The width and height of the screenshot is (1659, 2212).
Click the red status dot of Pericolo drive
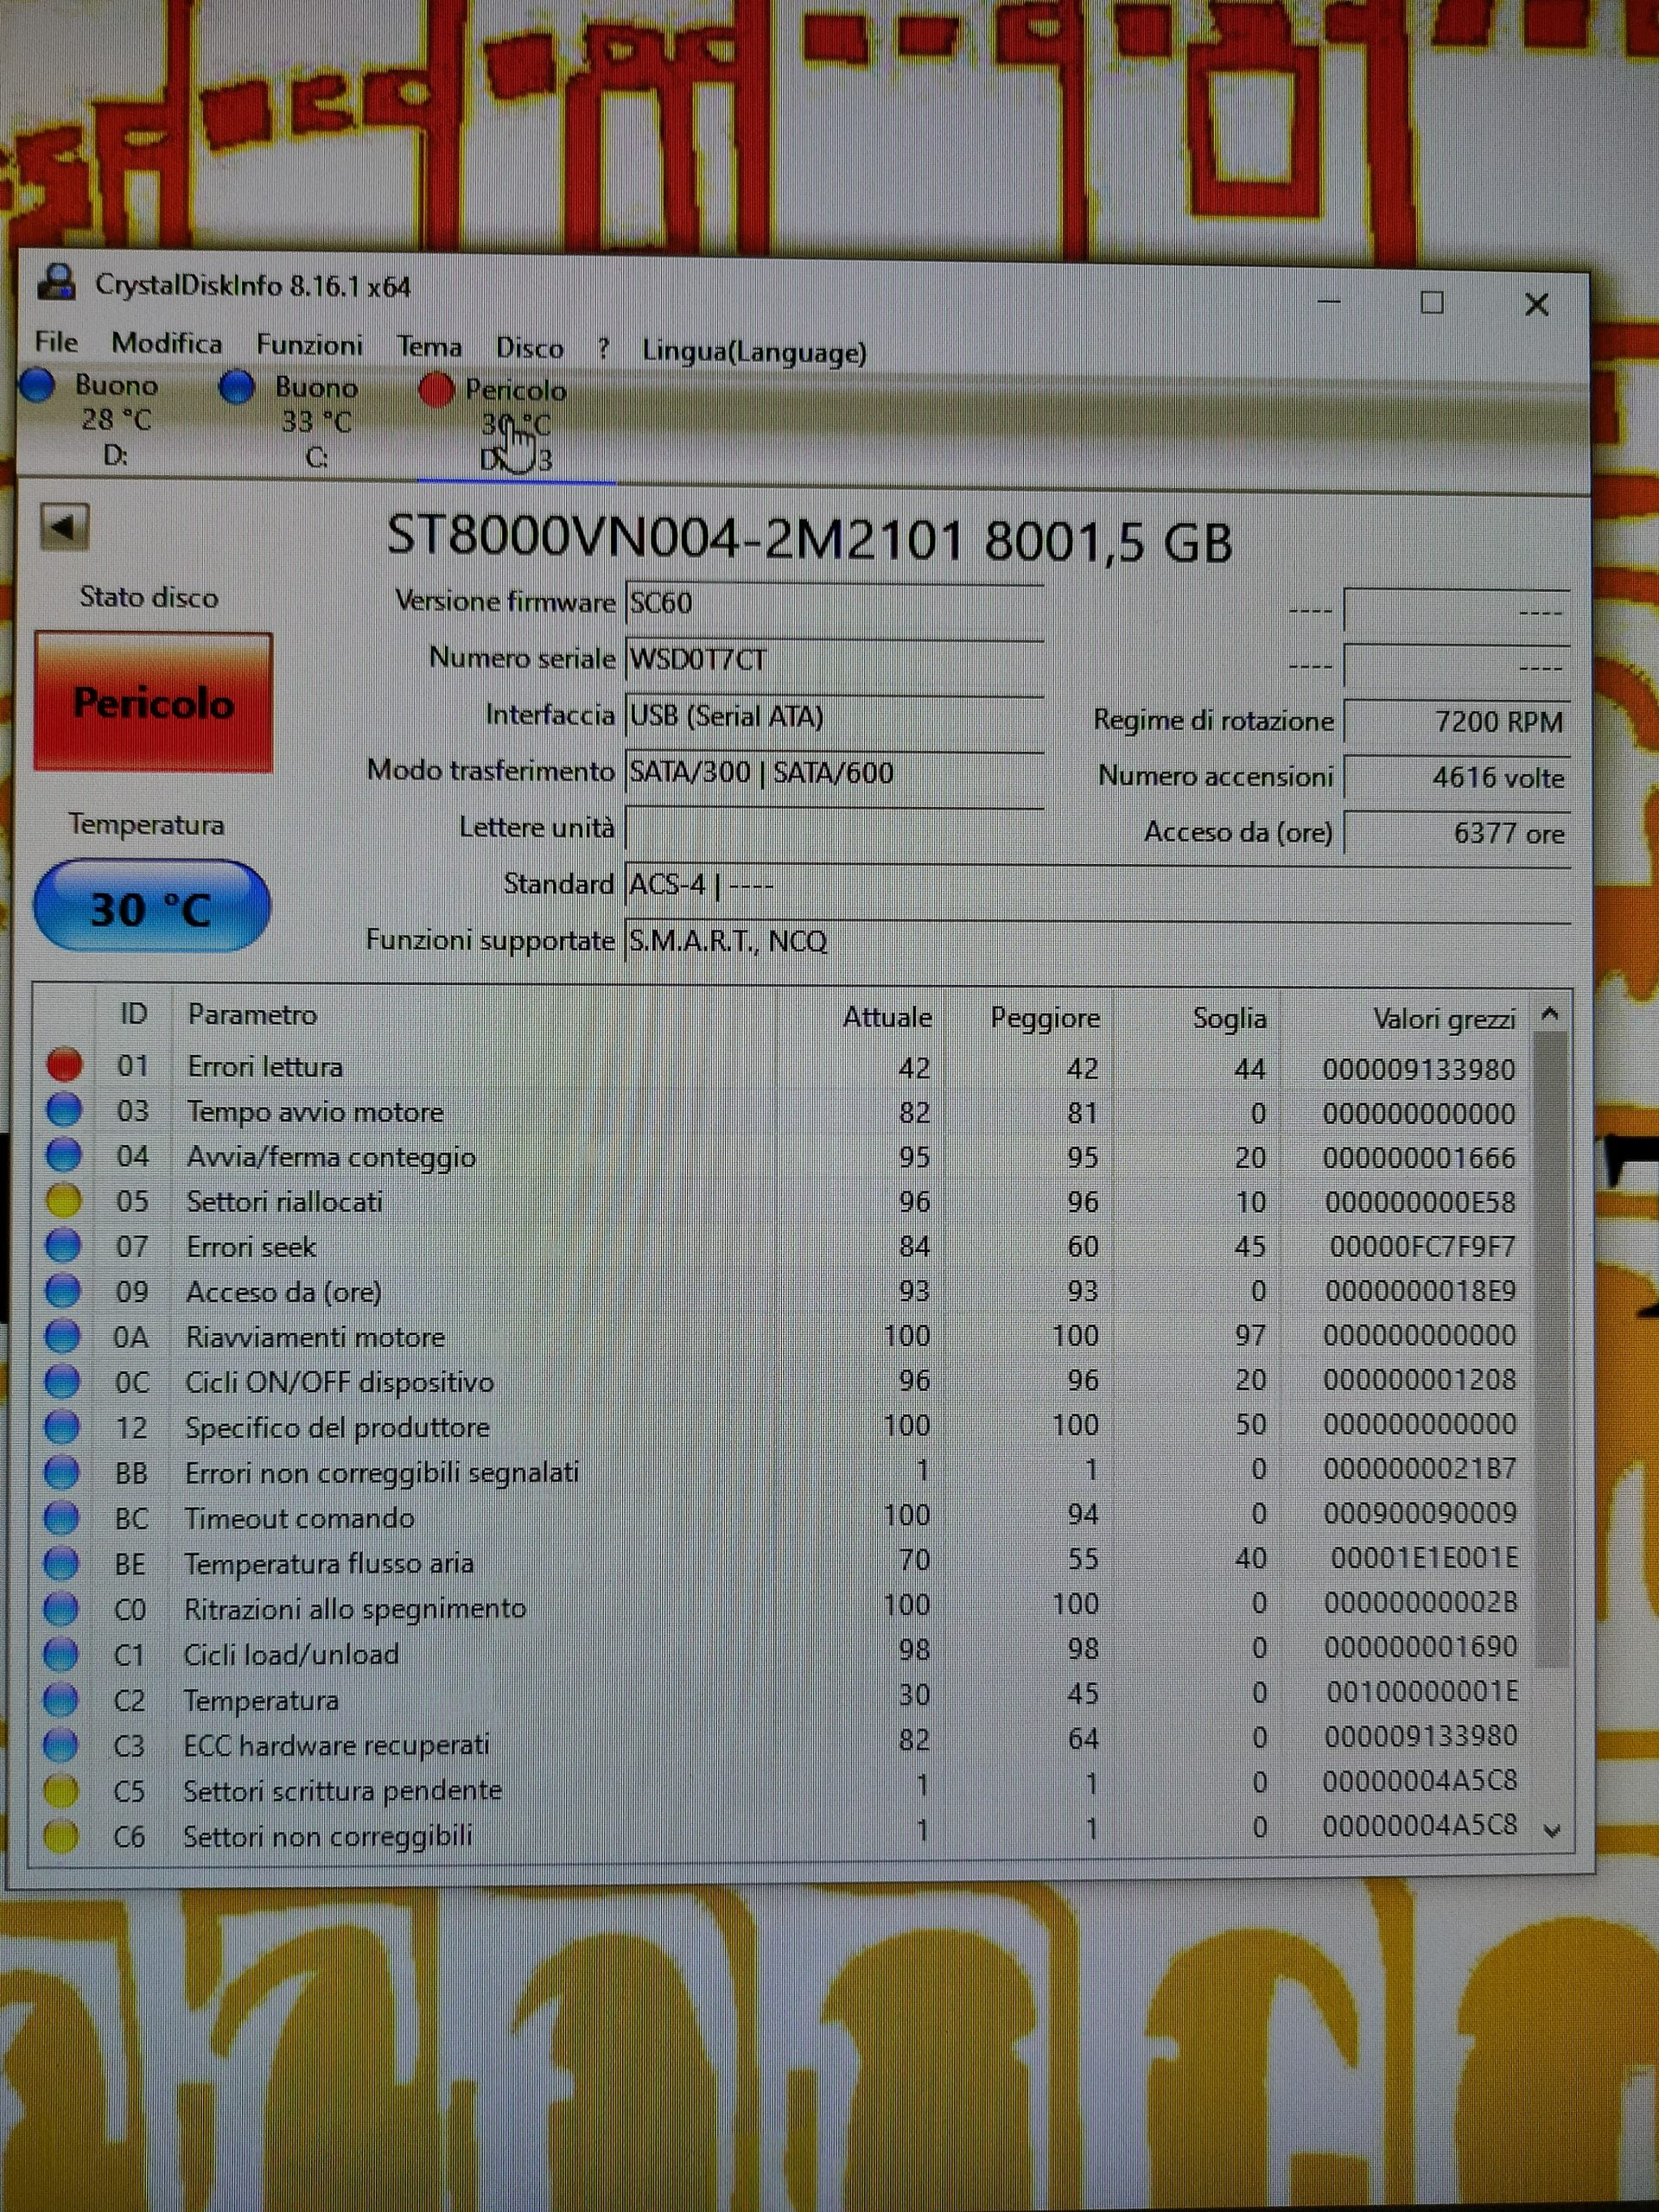436,390
